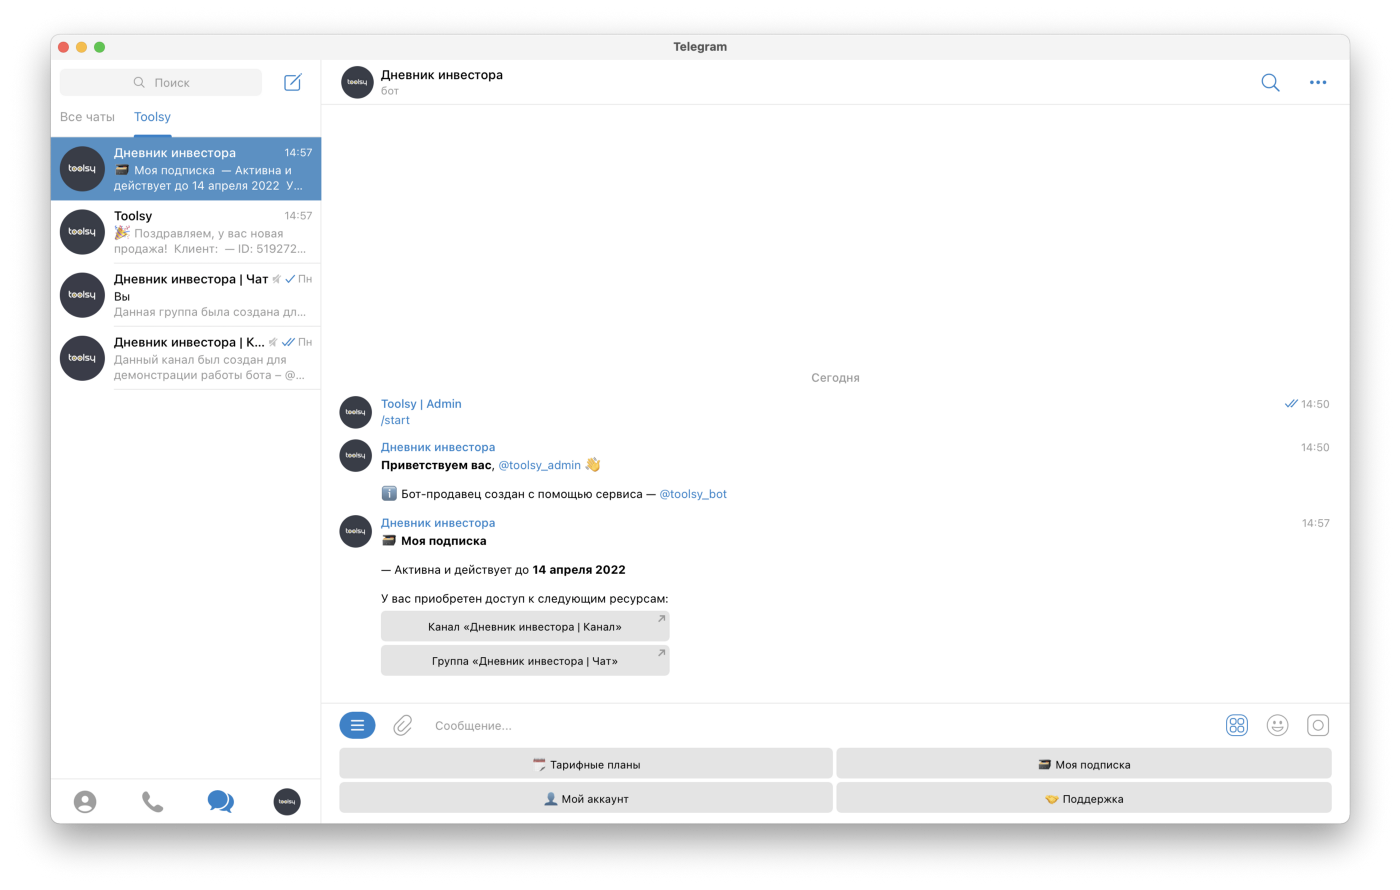
Task: Click the record video message icon
Action: click(x=1318, y=725)
